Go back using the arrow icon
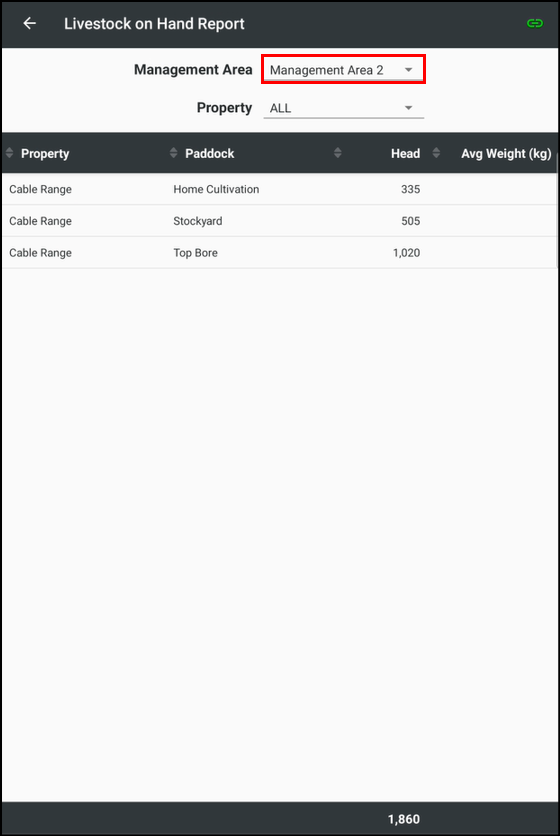This screenshot has height=836, width=560. [x=30, y=23]
